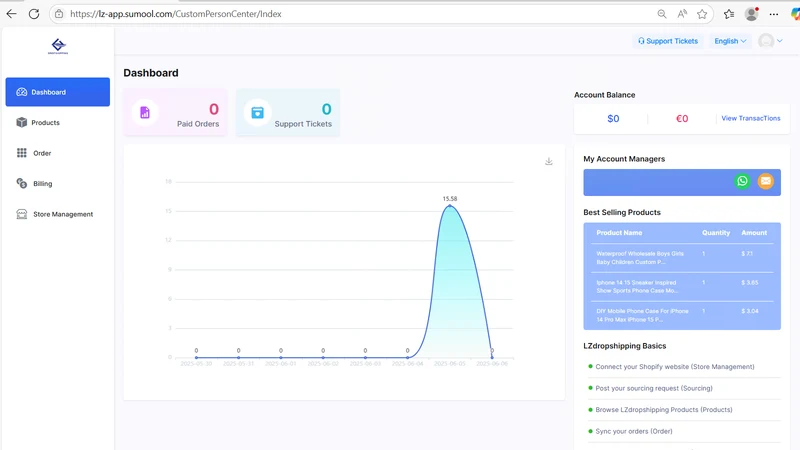Screen dimensions: 800x450
Task: Open the Dashboard menu item
Action: pos(58,92)
